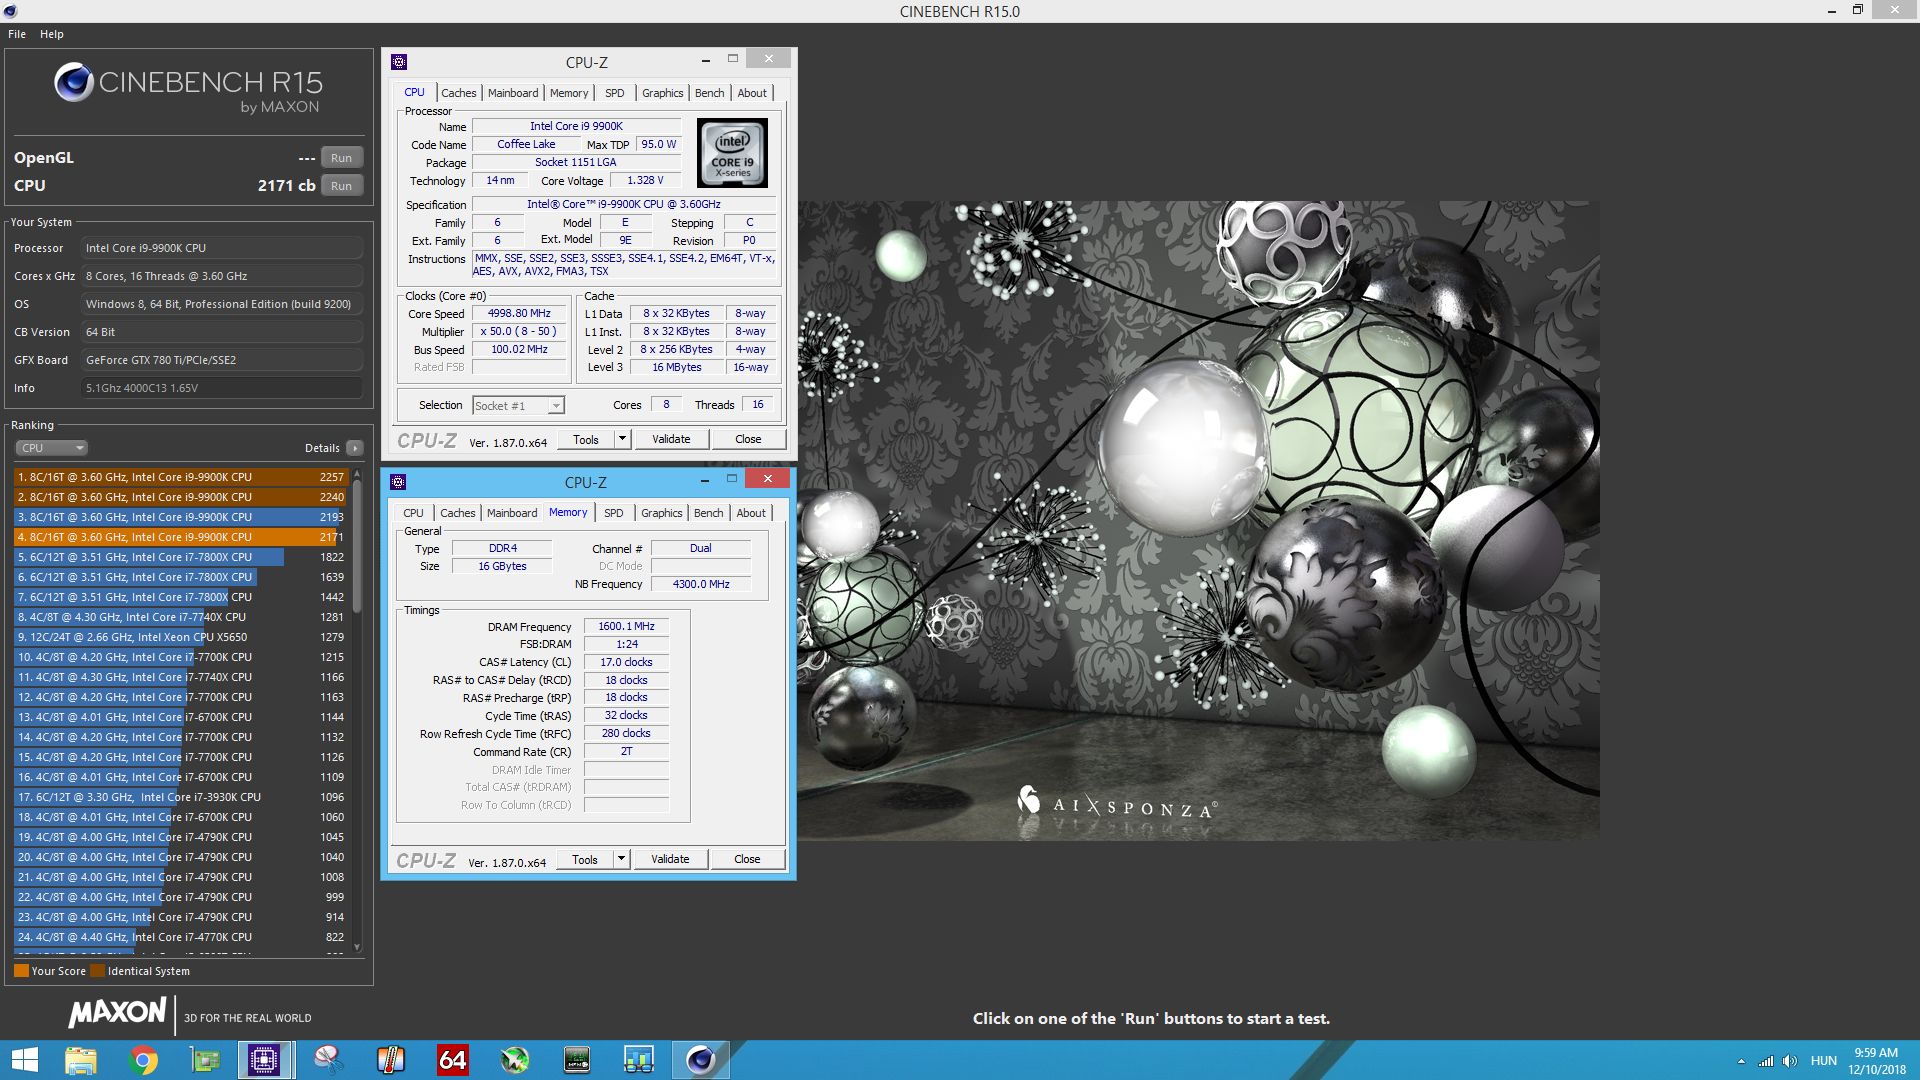Click the Details arrow in Ranking panel
Viewport: 1920px width, 1080px height.
point(355,448)
